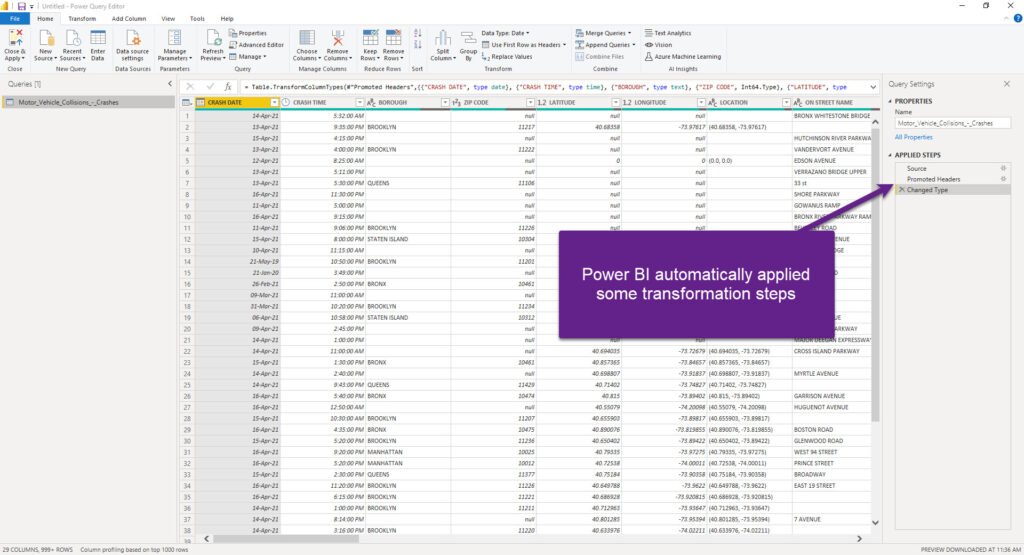The height and width of the screenshot is (555, 1024).
Task: Click the formula bar cancel X icon
Action: pos(190,86)
